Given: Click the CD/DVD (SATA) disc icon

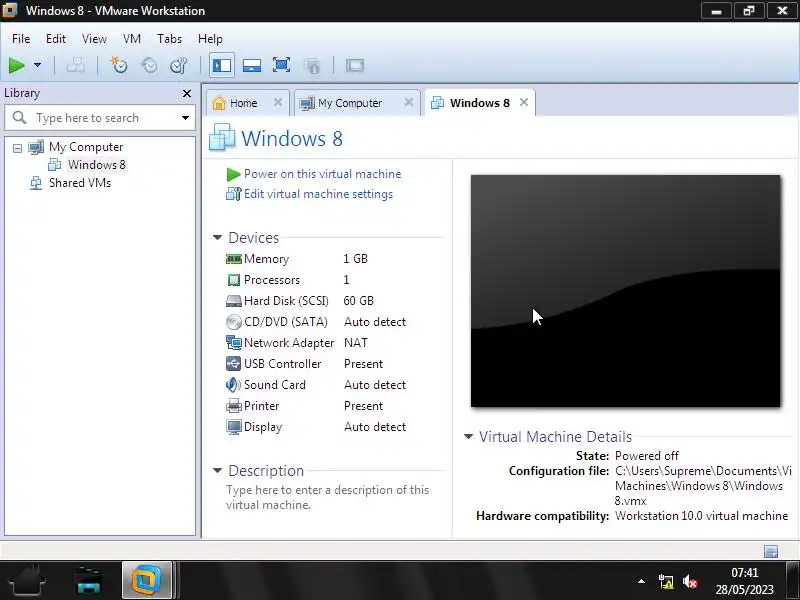Looking at the screenshot, I should [234, 322].
